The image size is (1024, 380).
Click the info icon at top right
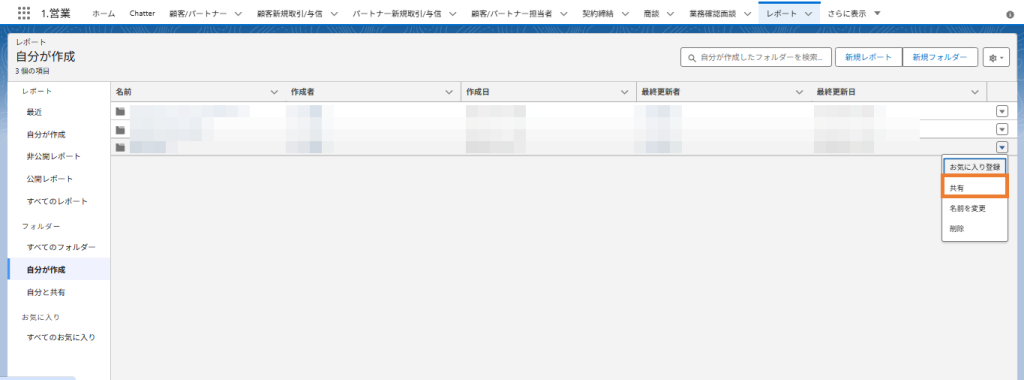[x=1010, y=14]
